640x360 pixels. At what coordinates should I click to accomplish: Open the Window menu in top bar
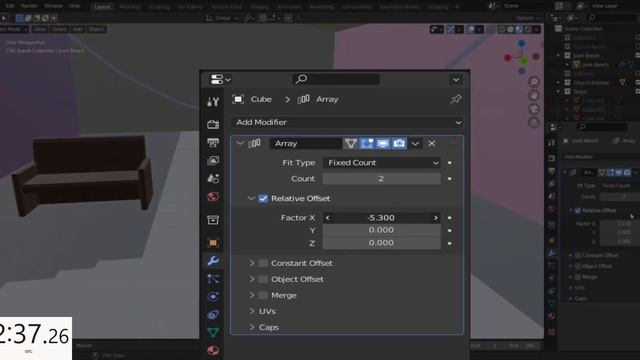click(x=53, y=6)
